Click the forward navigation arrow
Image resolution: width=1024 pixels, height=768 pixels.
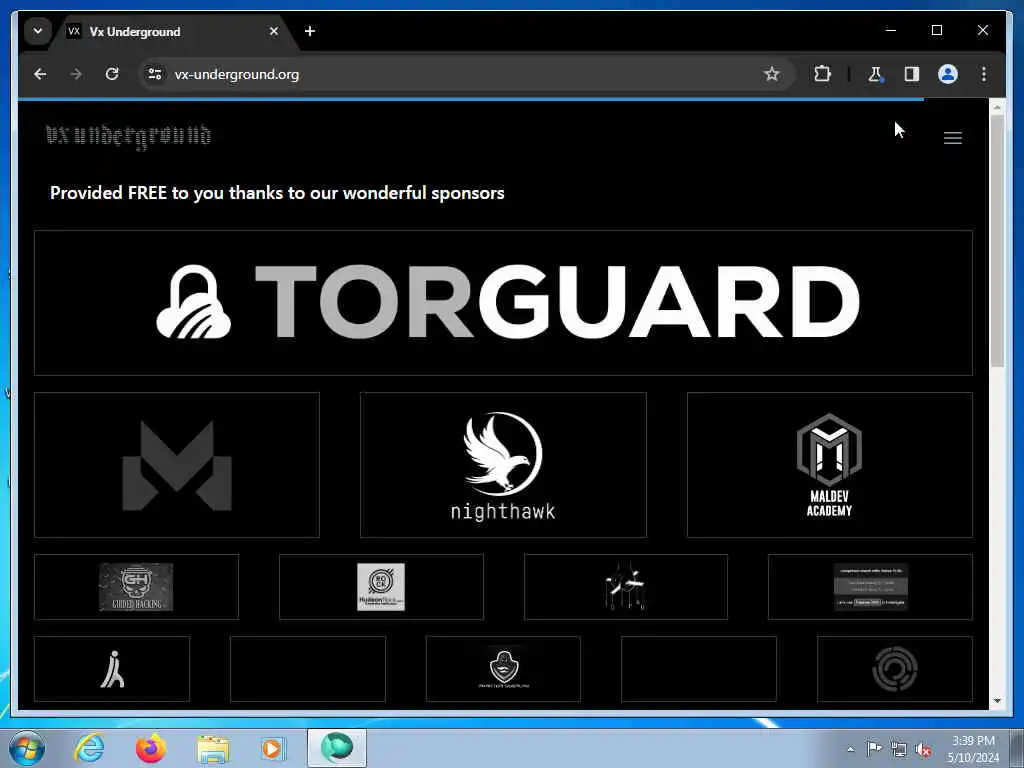[76, 74]
